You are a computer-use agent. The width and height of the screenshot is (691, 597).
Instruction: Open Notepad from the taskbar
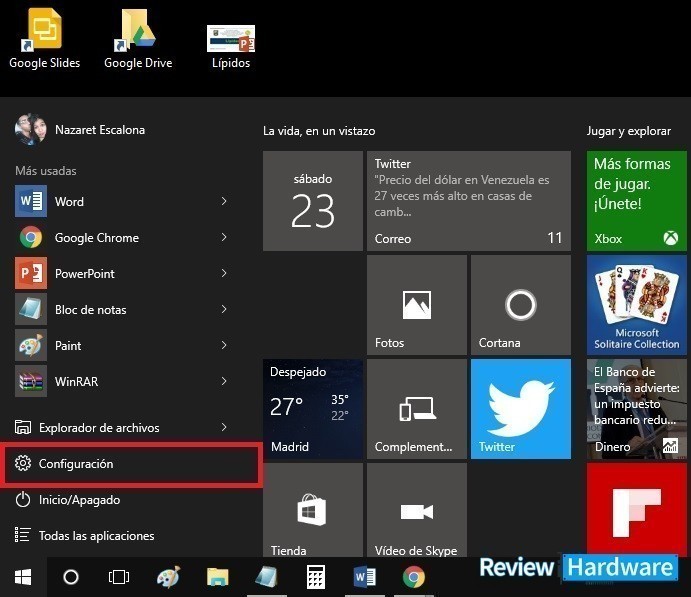pyautogui.click(x=267, y=577)
